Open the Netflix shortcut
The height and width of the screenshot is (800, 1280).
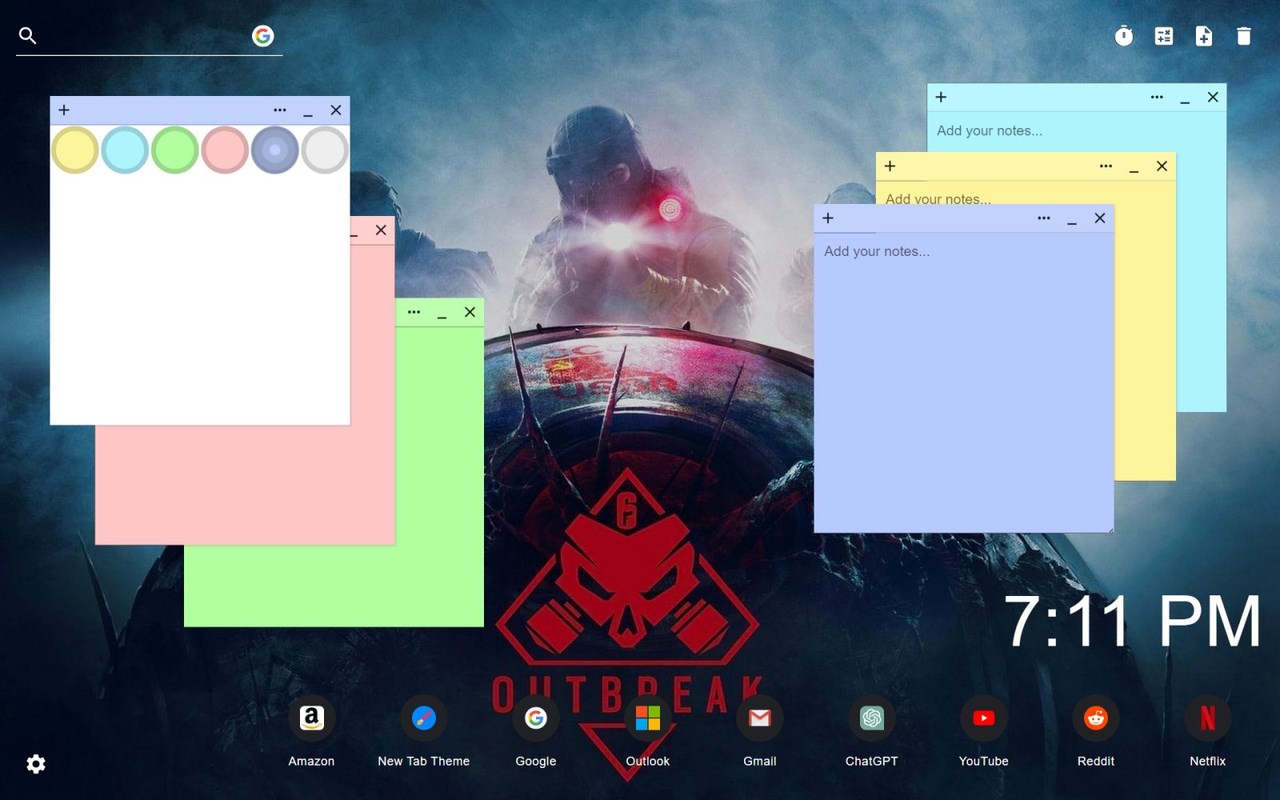click(1208, 718)
